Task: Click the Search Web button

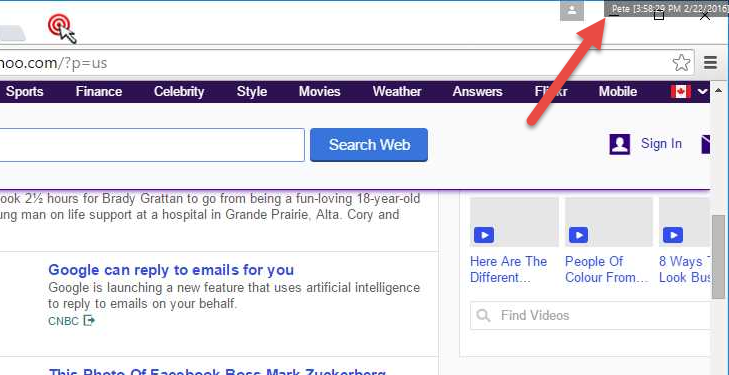Action: coord(369,145)
